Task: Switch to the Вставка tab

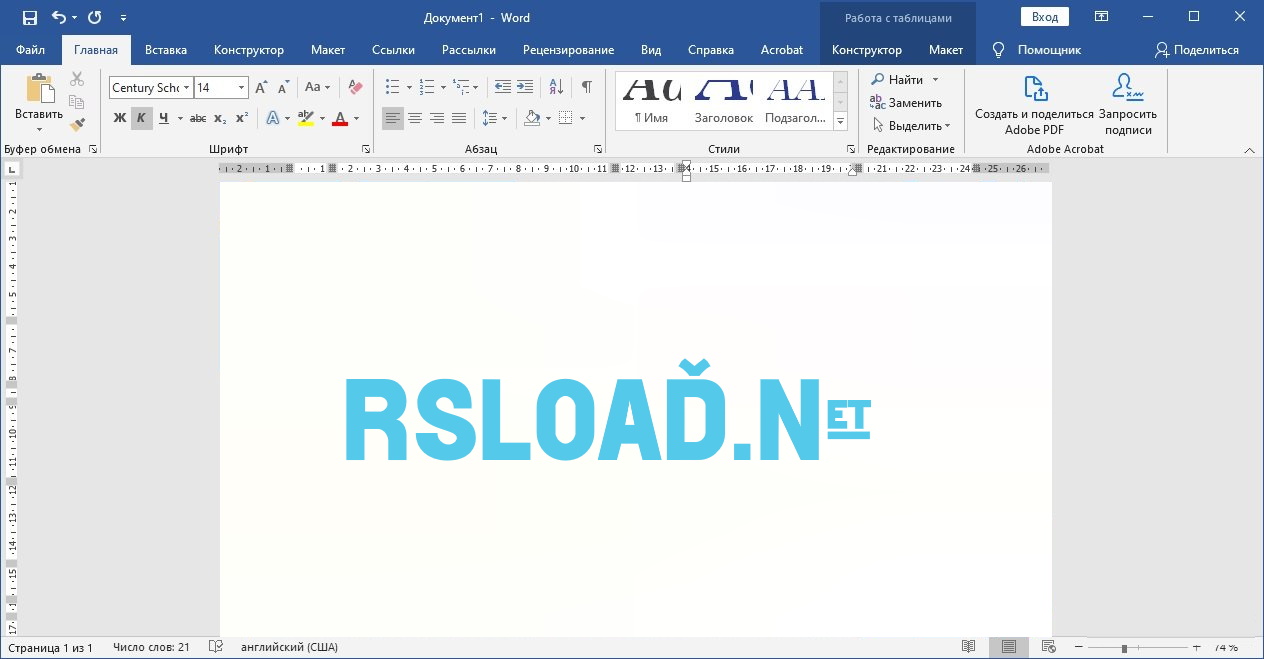Action: click(x=166, y=50)
